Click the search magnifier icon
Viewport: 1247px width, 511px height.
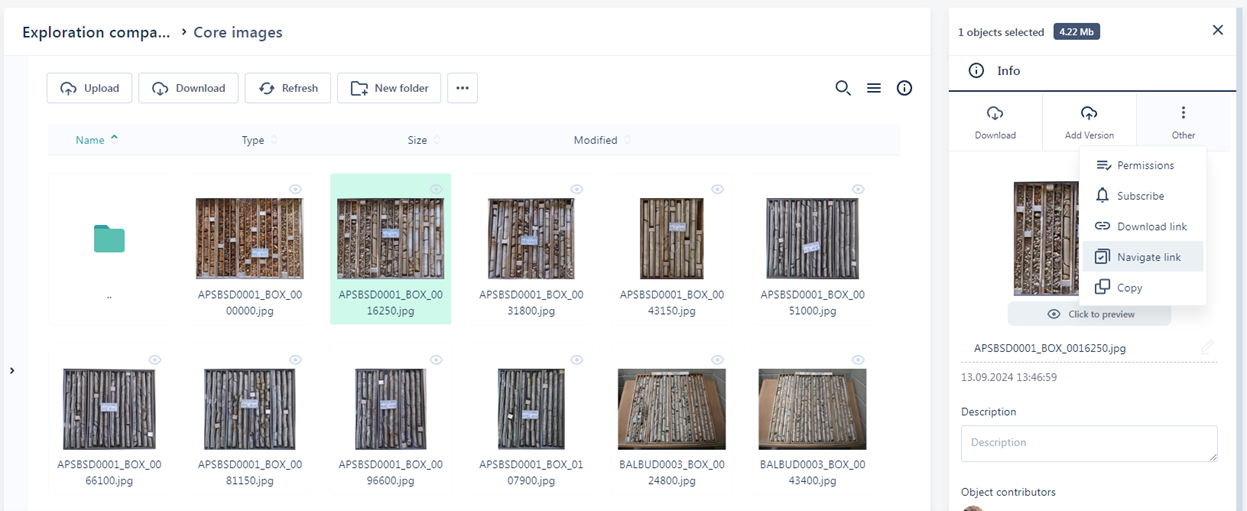coord(843,88)
